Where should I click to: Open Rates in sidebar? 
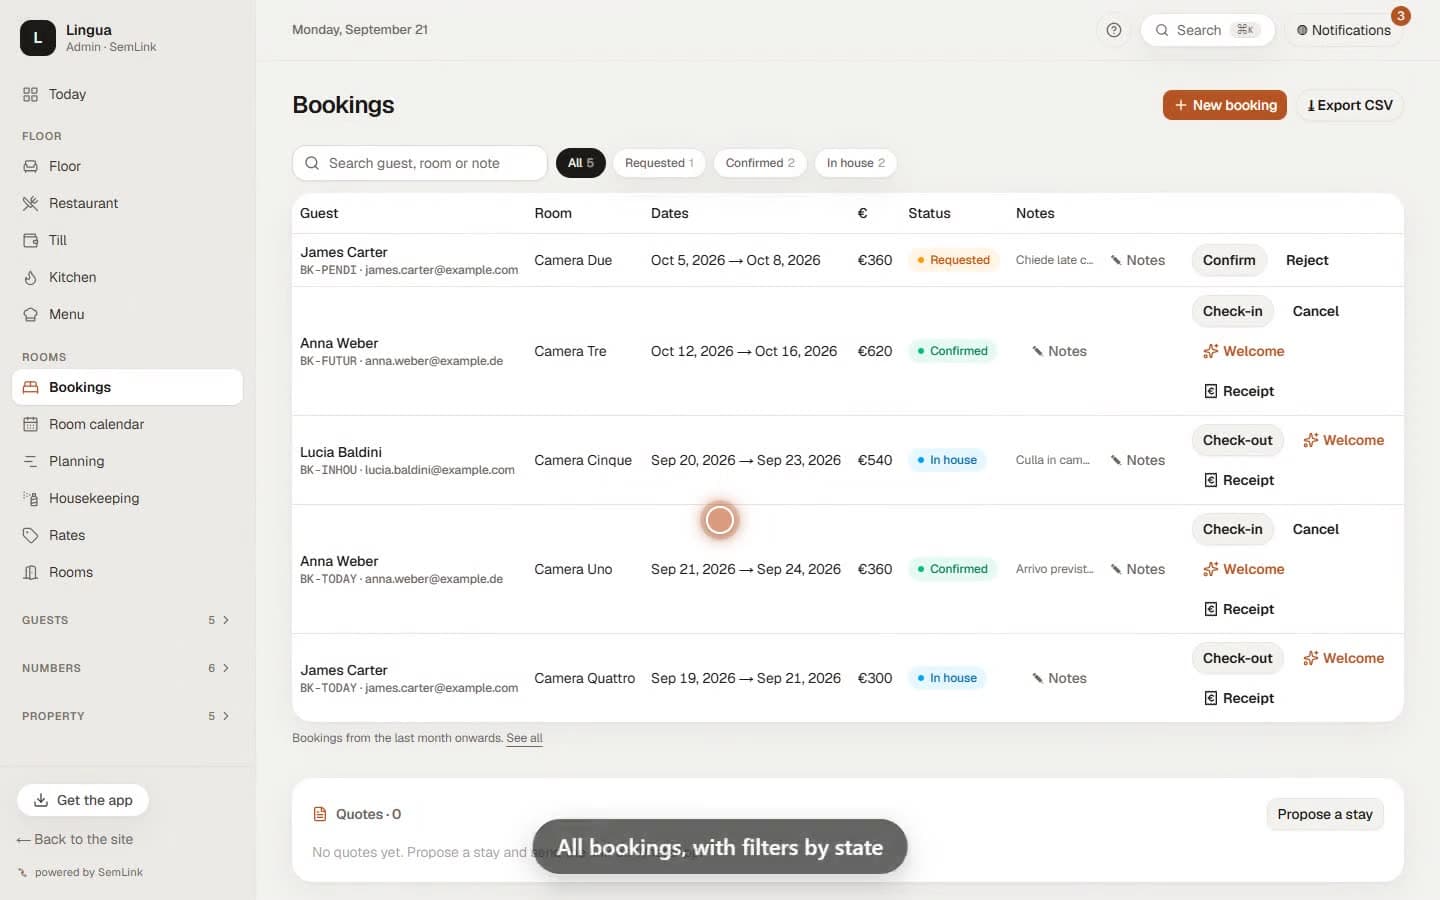(x=127, y=535)
